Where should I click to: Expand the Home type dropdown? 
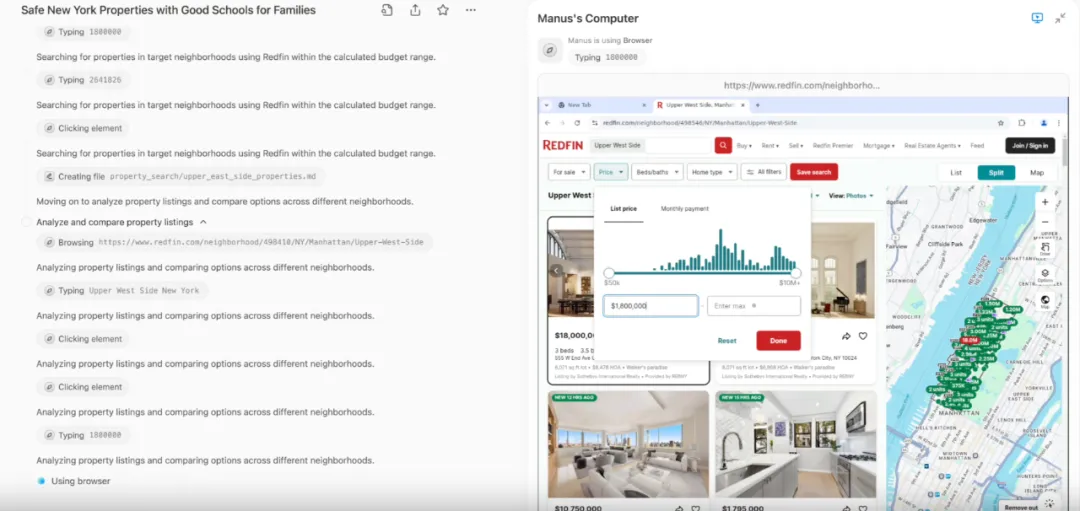tap(712, 172)
